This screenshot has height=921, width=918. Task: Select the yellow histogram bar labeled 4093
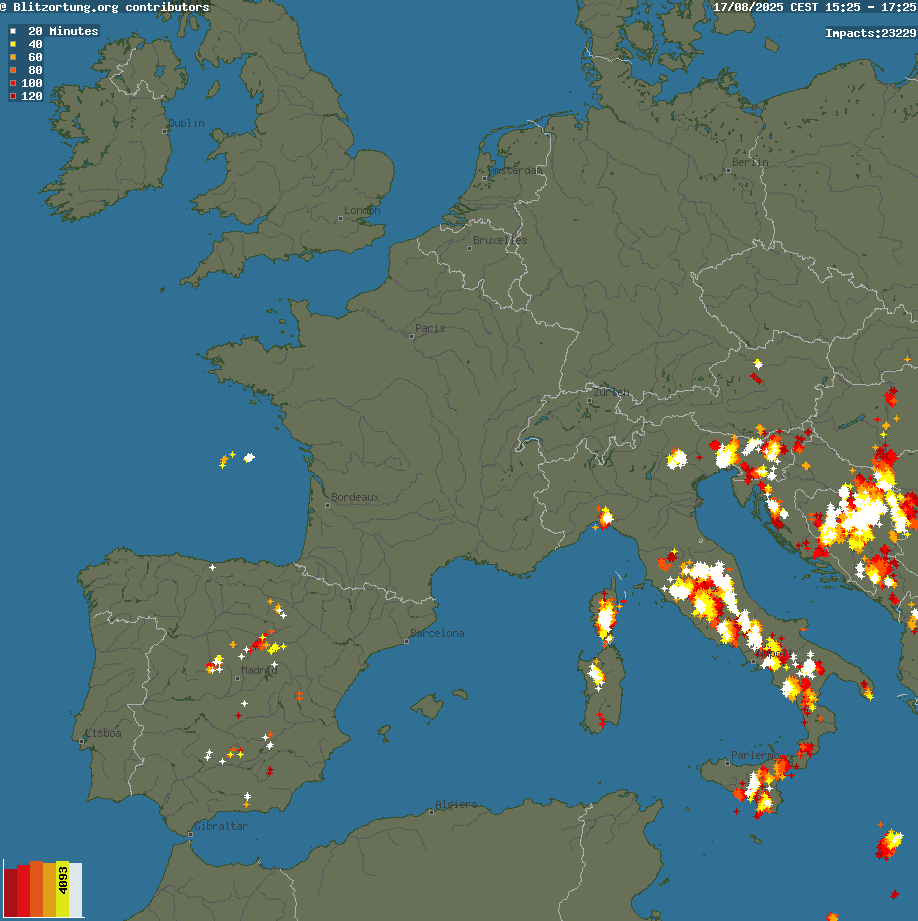pos(63,889)
